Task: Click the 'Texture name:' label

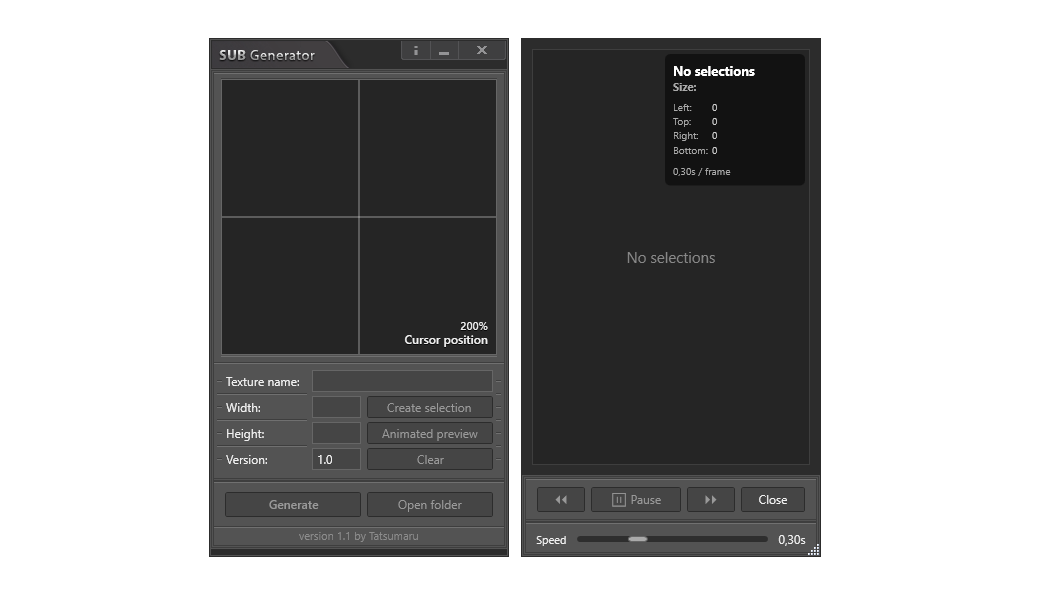Action: 263,382
